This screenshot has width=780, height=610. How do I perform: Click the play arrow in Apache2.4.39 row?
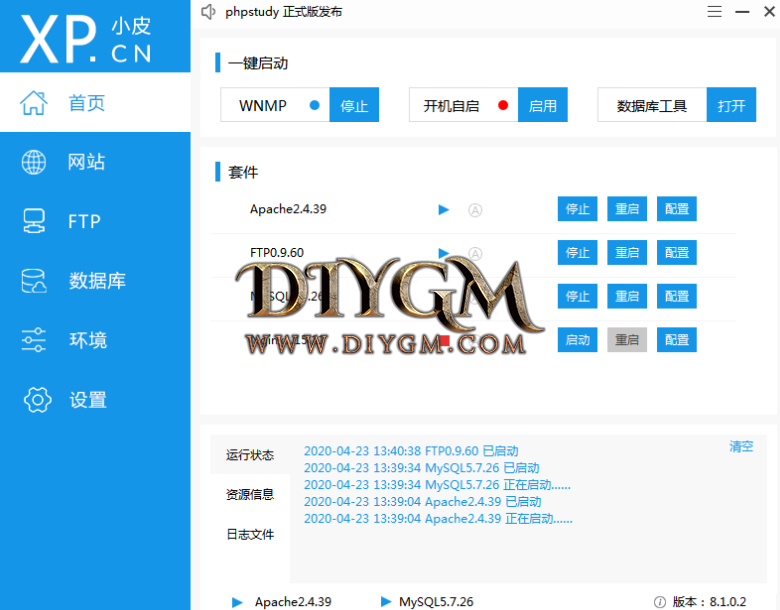click(x=444, y=210)
